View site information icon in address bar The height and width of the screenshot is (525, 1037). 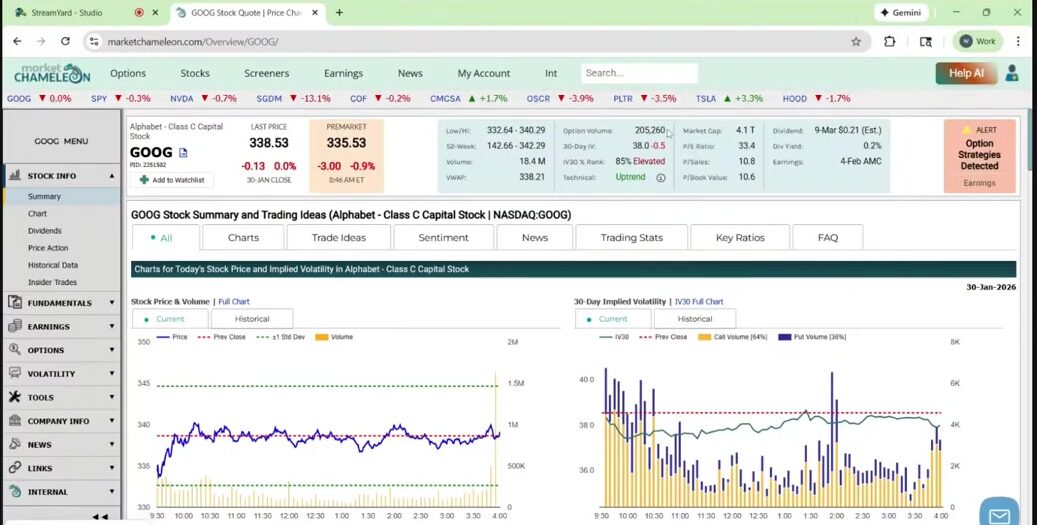pos(94,41)
